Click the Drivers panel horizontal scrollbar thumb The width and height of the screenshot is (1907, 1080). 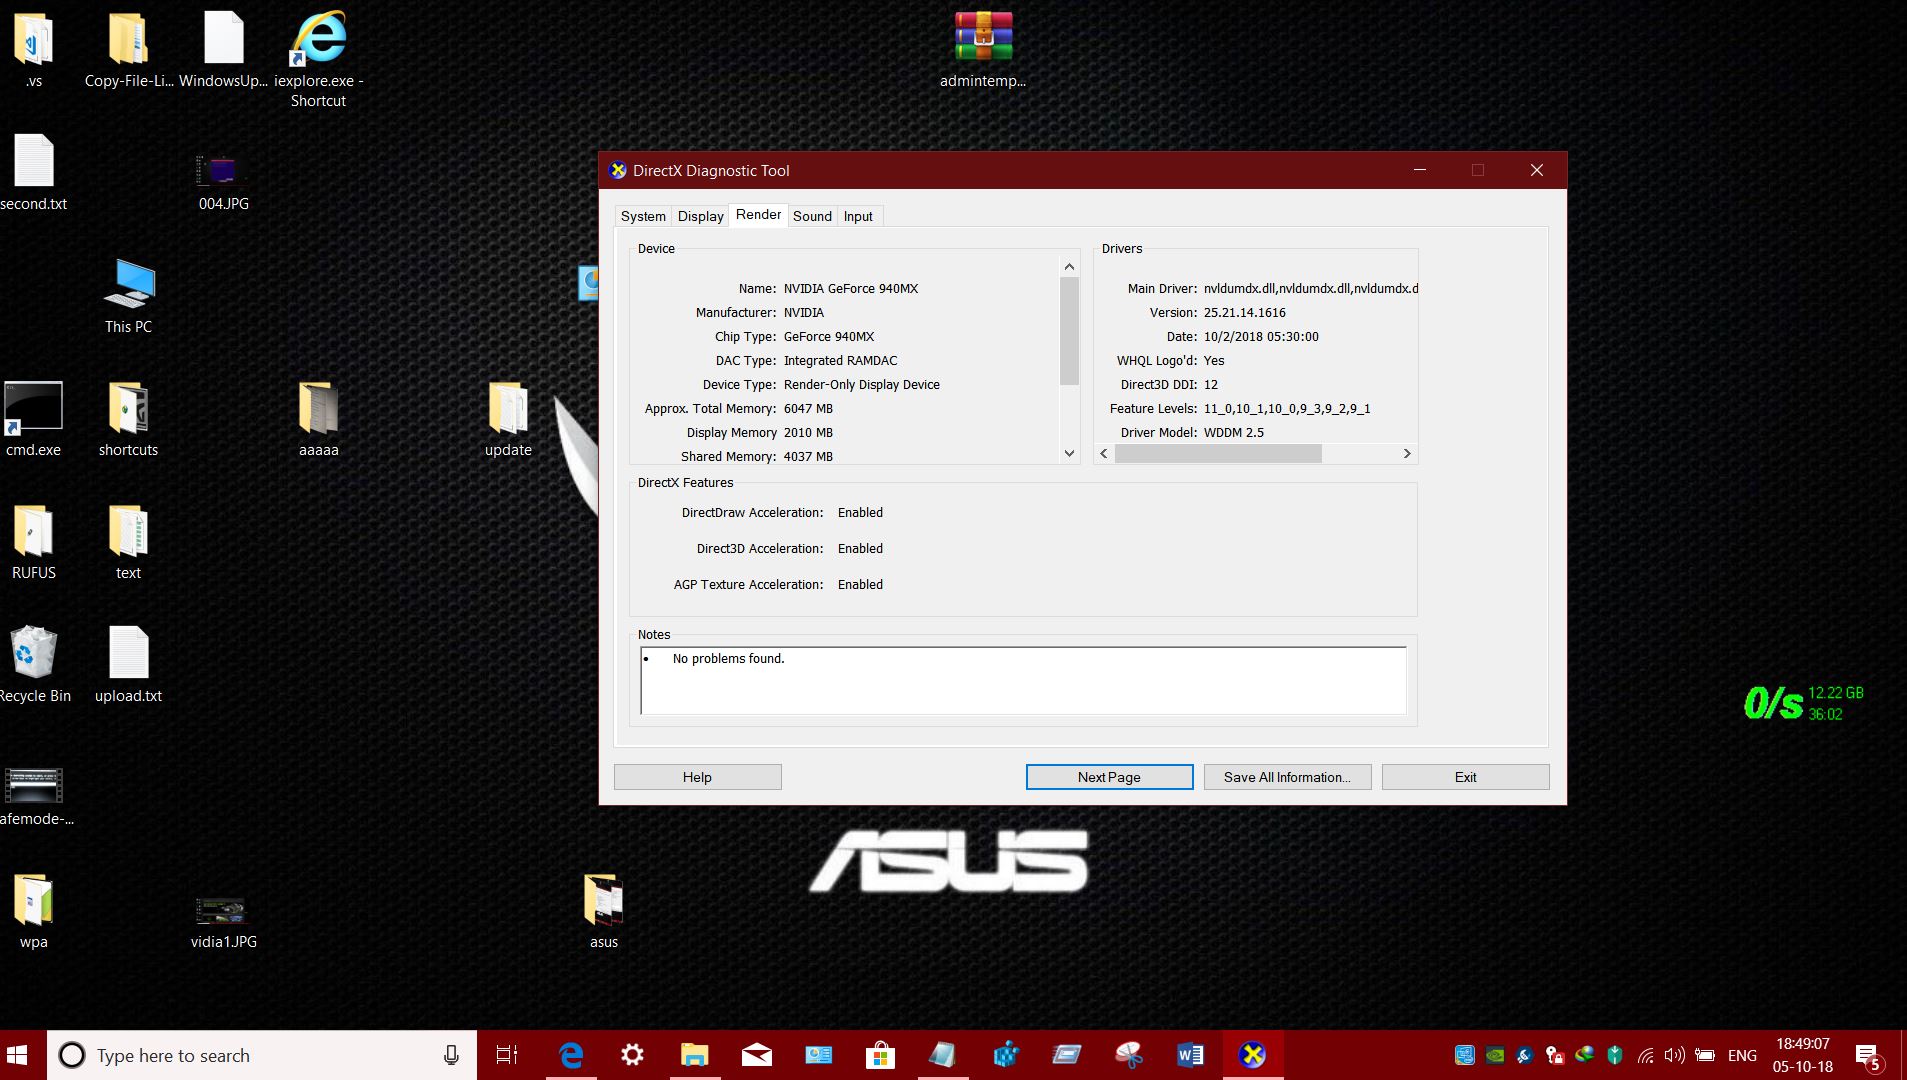pos(1218,453)
